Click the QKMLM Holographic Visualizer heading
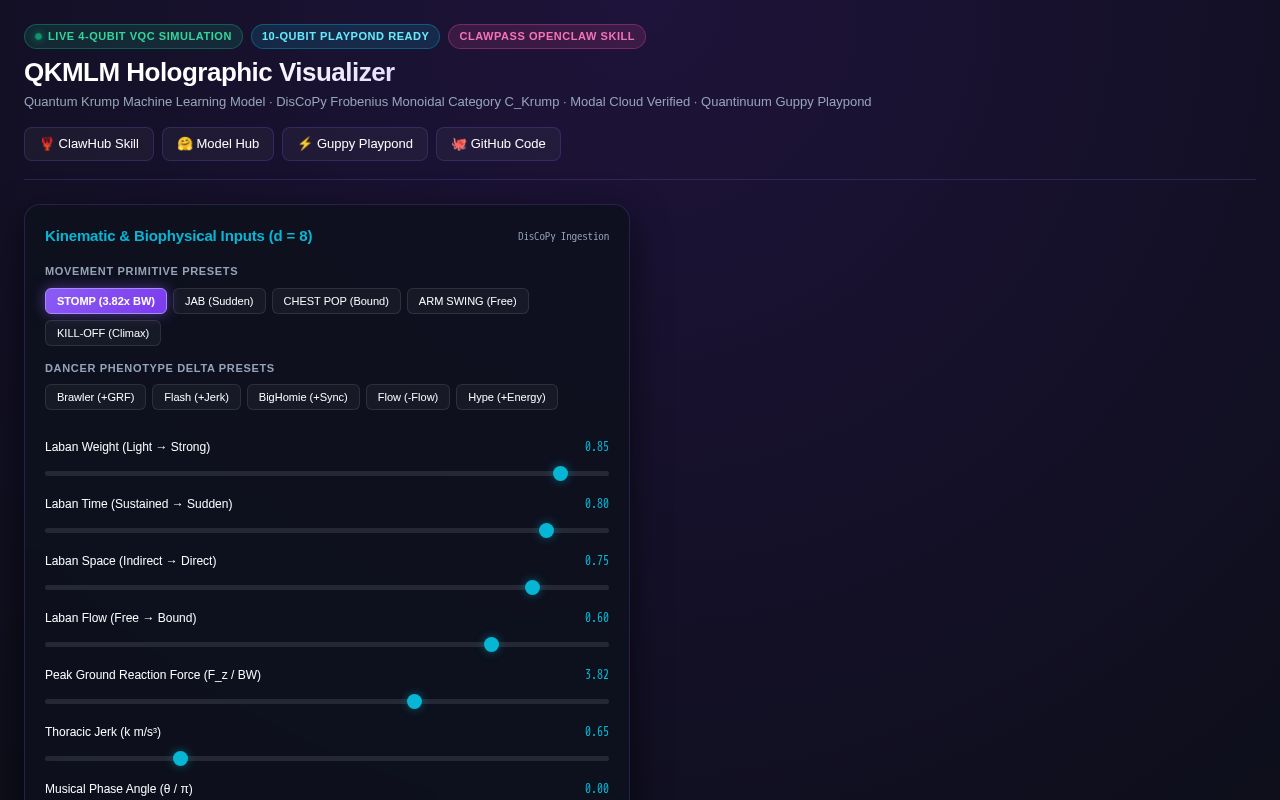The image size is (1280, 800). tap(209, 72)
